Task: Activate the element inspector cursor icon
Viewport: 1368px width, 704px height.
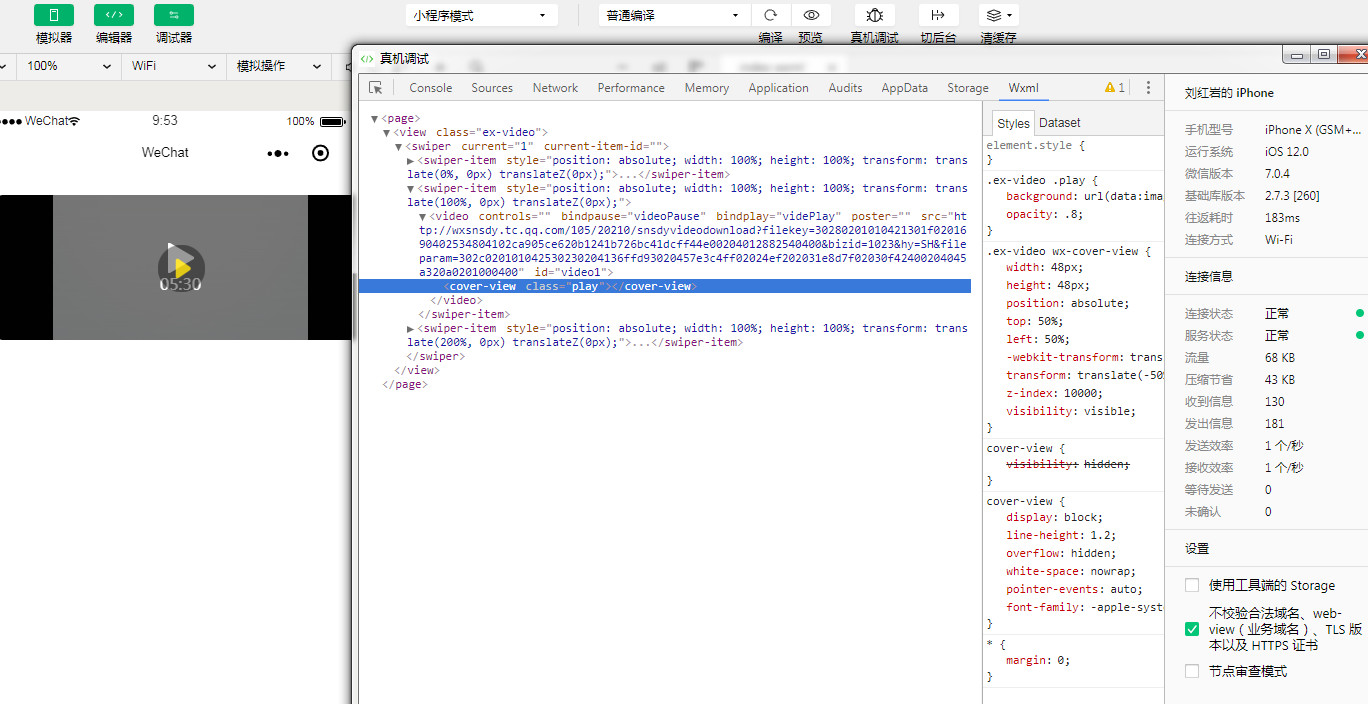Action: (x=376, y=88)
